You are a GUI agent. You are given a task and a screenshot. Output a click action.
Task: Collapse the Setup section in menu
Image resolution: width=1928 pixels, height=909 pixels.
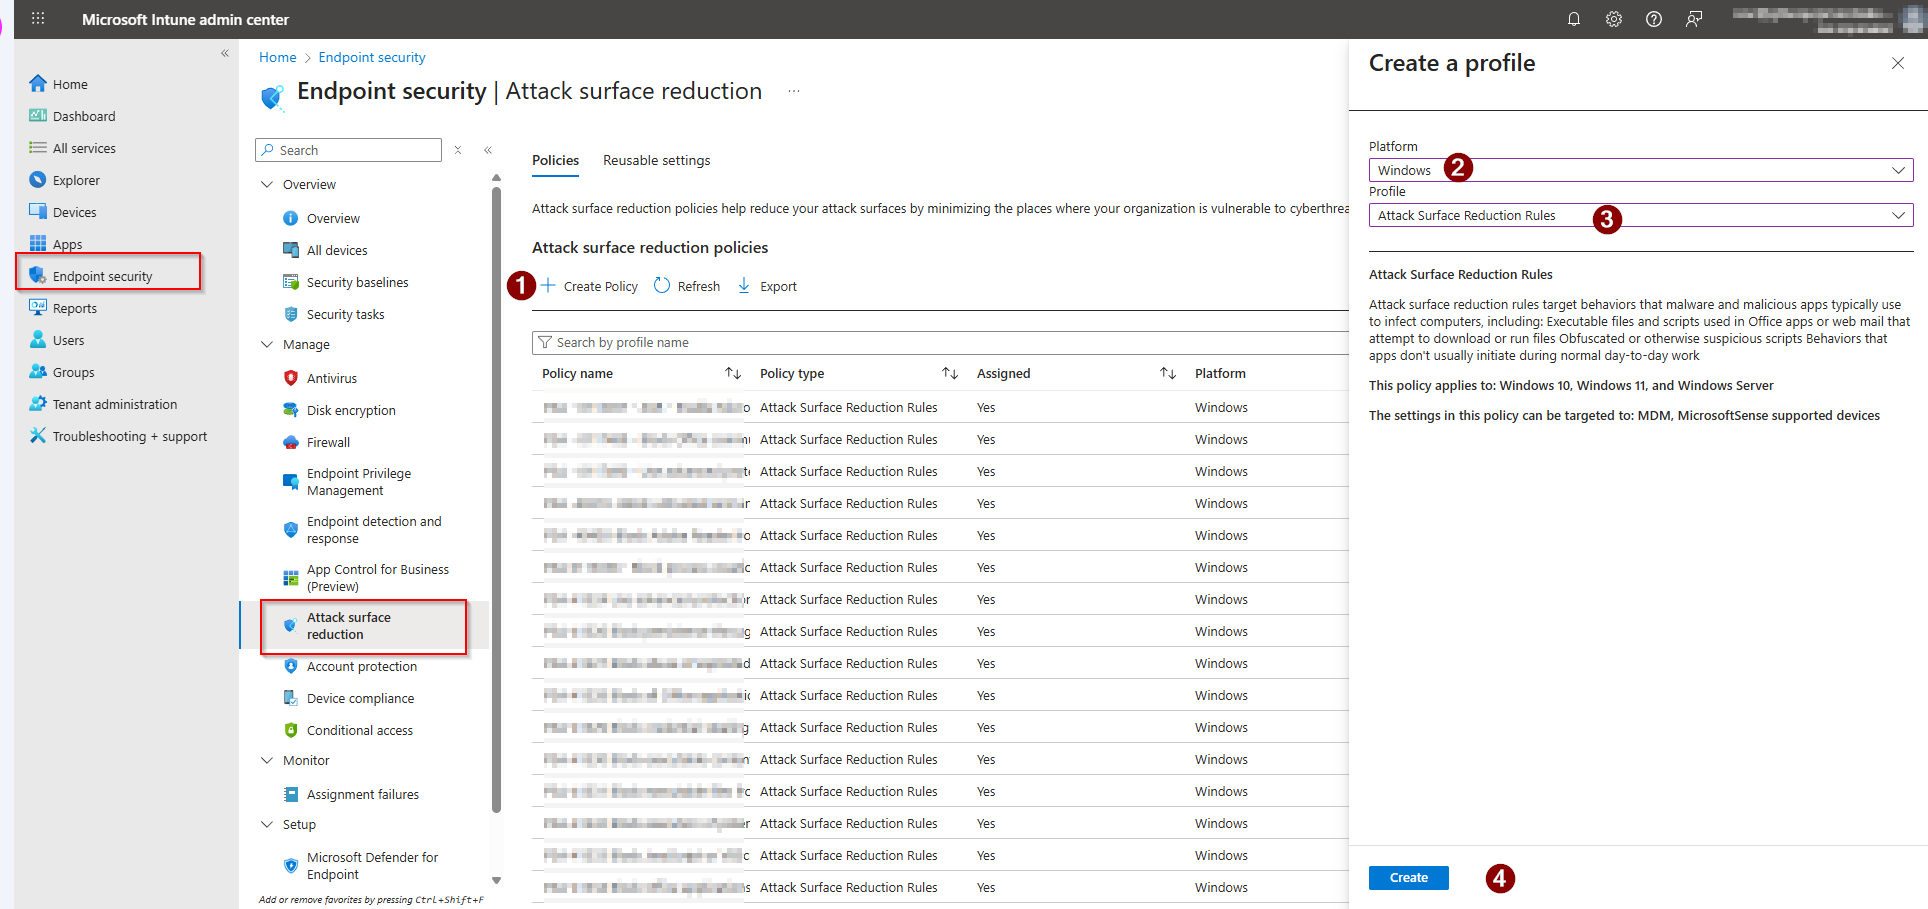267,824
